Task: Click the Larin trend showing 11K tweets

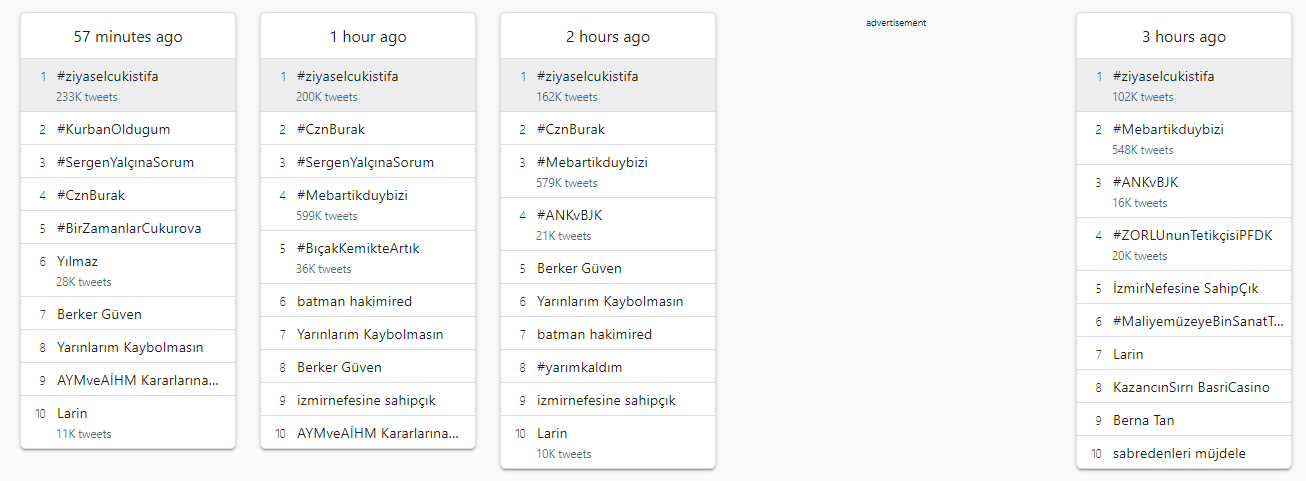Action: pyautogui.click(x=72, y=413)
